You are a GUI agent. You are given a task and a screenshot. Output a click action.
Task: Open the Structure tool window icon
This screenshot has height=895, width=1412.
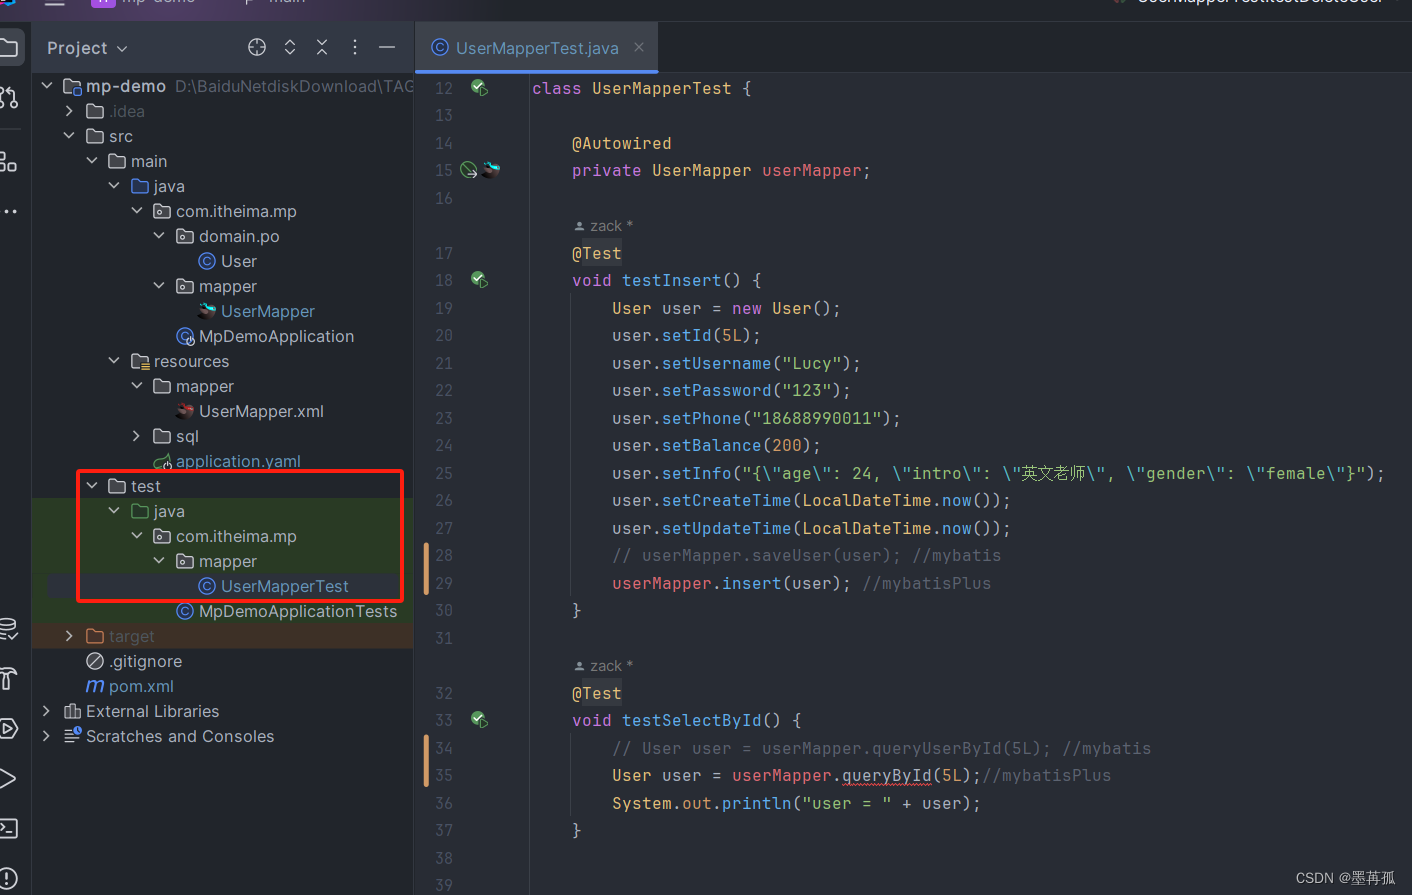pyautogui.click(x=8, y=162)
